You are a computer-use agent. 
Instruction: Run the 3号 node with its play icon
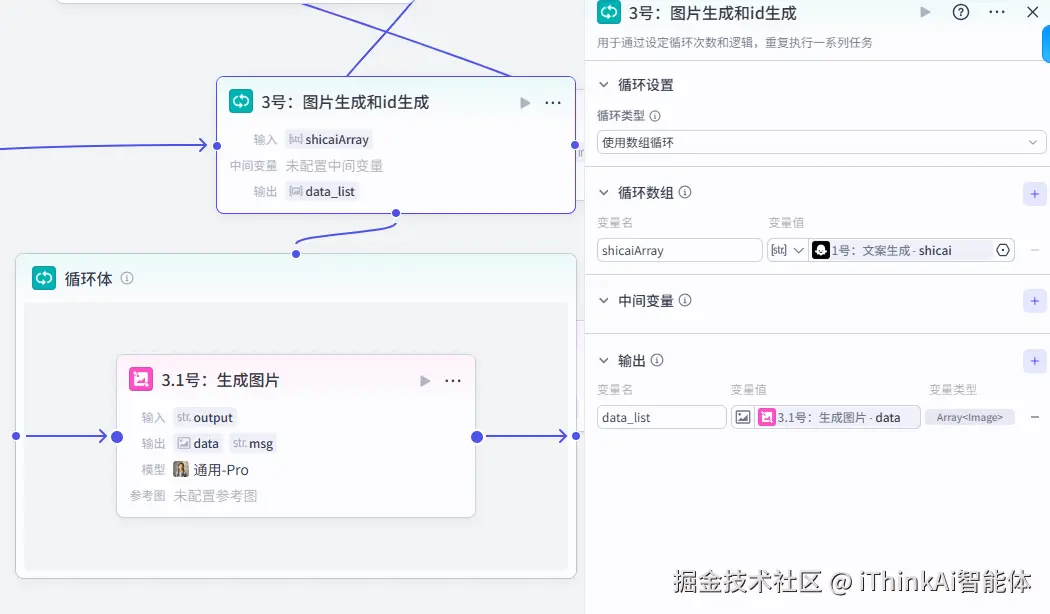[x=524, y=102]
